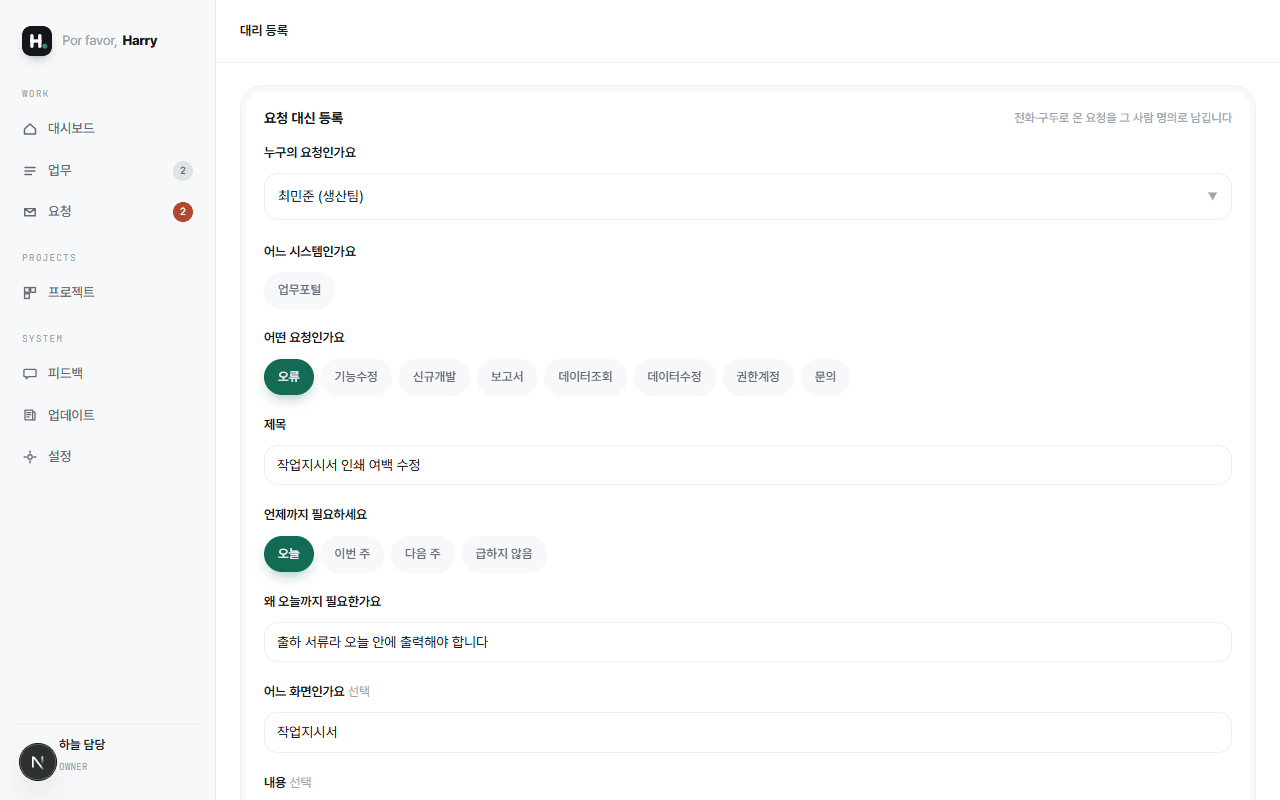Screen dimensions: 1280x800
Task: Choose the 급하지 않음 deadline option
Action: (504, 554)
